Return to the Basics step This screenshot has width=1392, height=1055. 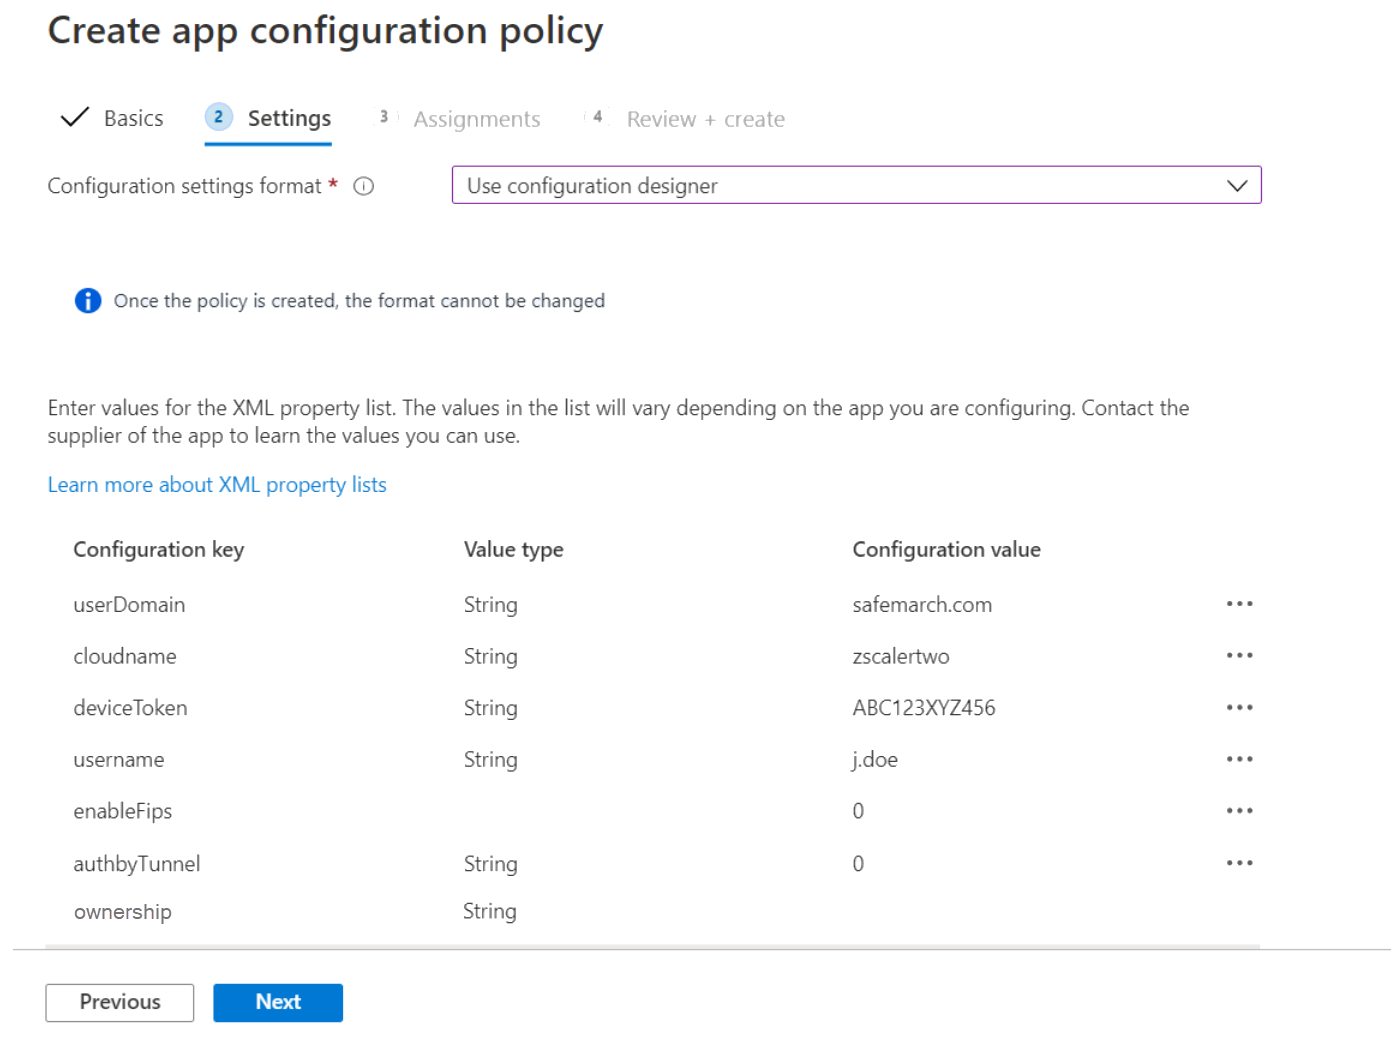pos(133,117)
